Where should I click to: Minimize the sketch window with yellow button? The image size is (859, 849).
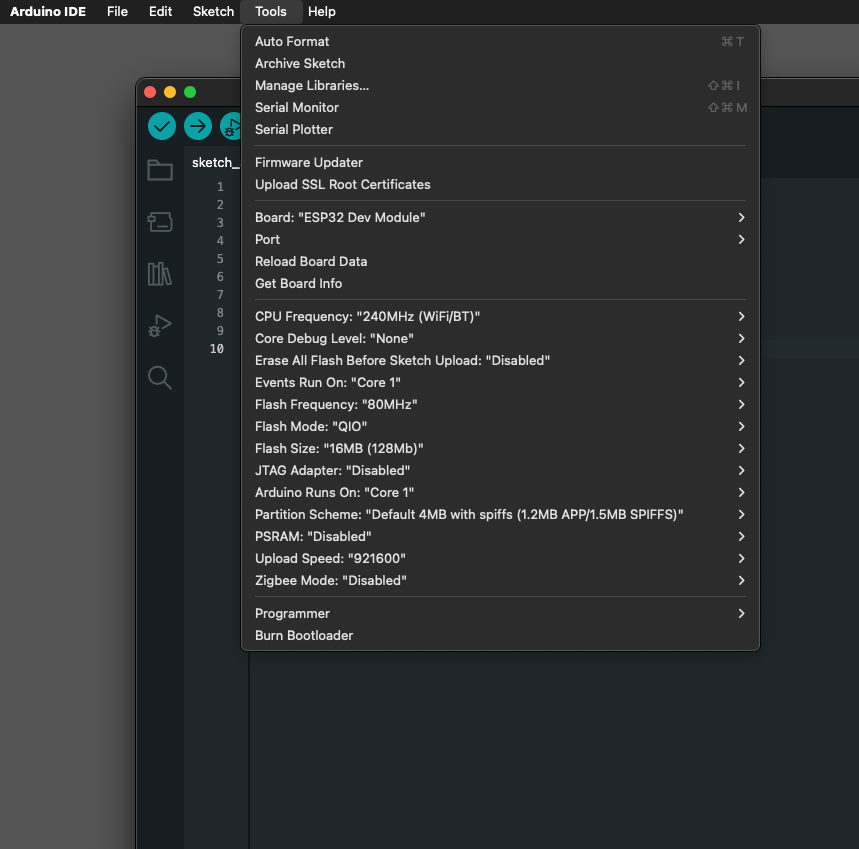170,92
